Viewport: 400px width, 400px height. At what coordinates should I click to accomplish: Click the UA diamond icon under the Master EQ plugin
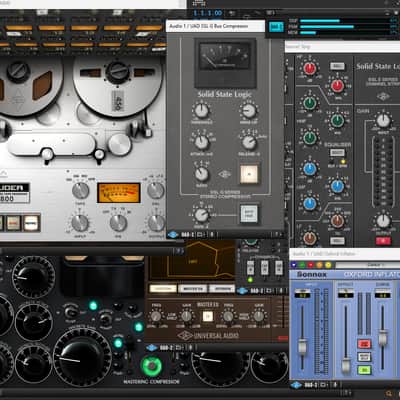coord(152,348)
